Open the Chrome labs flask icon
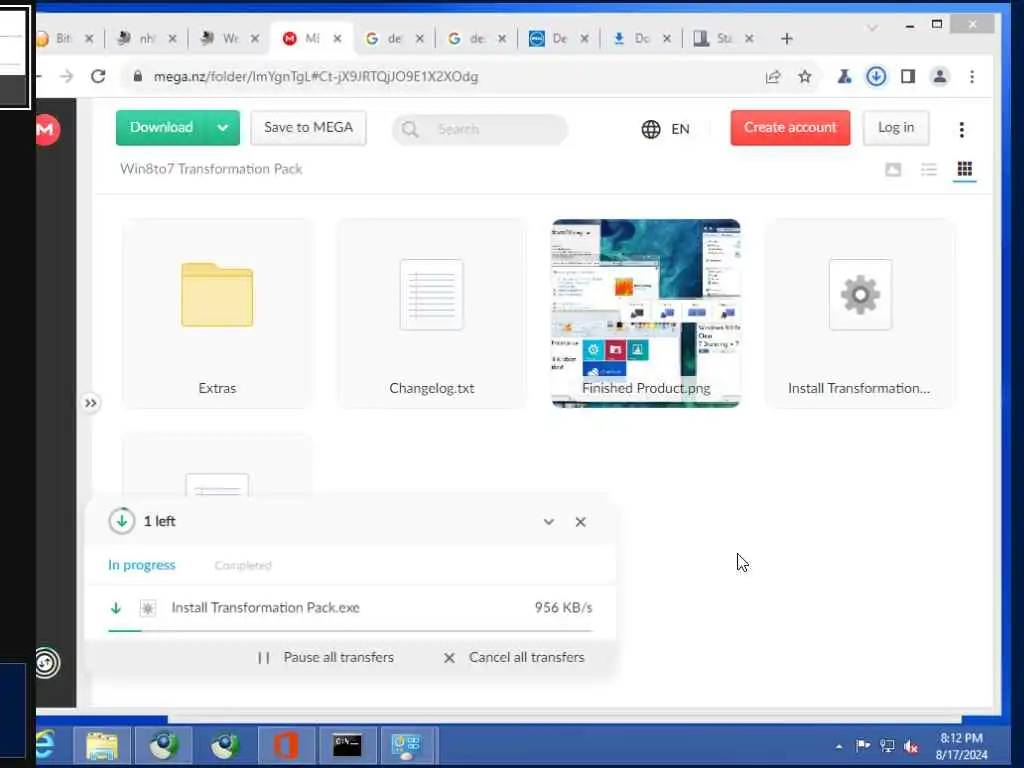Viewport: 1024px width, 768px height. click(844, 77)
